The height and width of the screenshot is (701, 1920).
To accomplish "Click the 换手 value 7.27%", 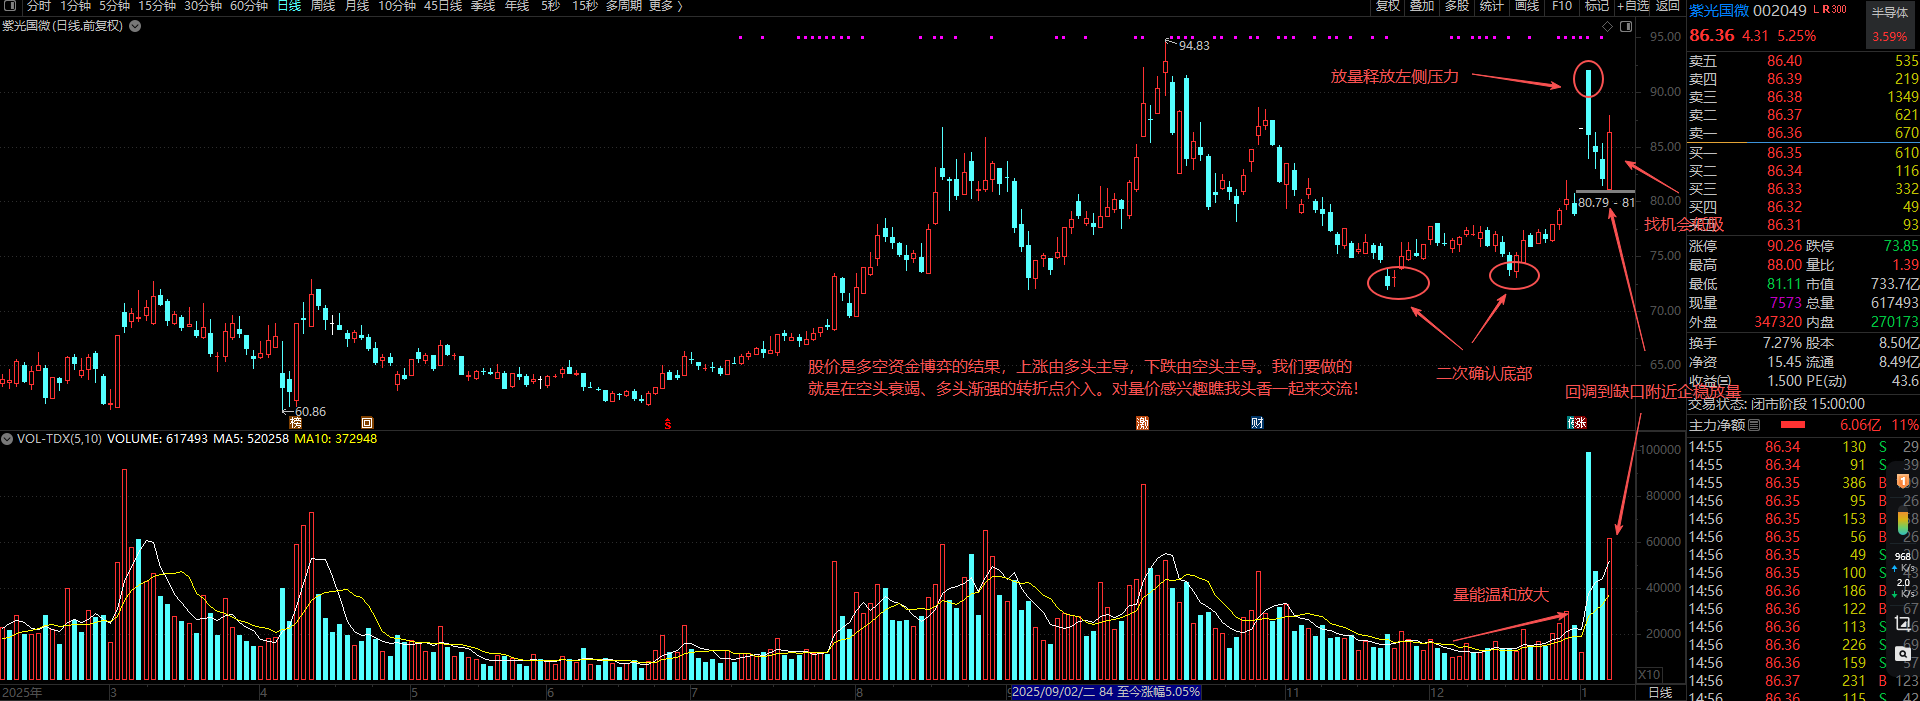I will click(x=1783, y=343).
